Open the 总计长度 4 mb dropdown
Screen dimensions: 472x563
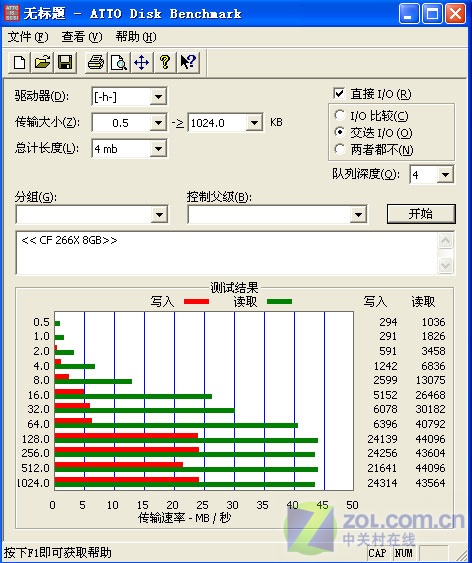click(x=158, y=149)
